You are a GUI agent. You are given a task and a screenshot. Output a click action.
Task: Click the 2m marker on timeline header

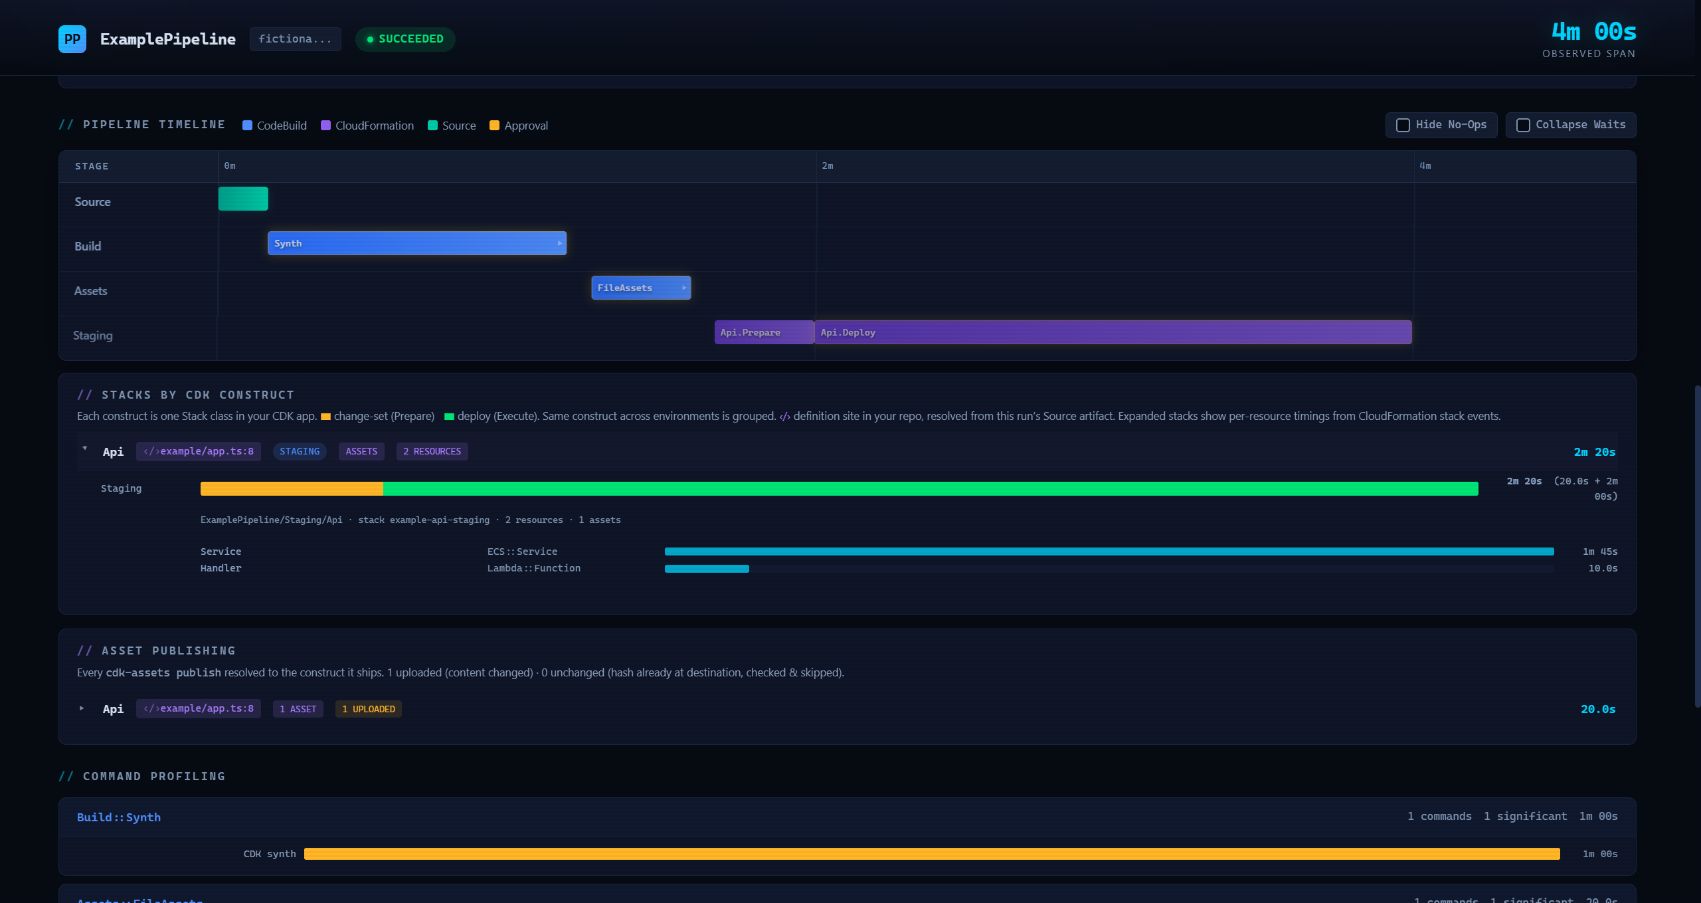827,166
